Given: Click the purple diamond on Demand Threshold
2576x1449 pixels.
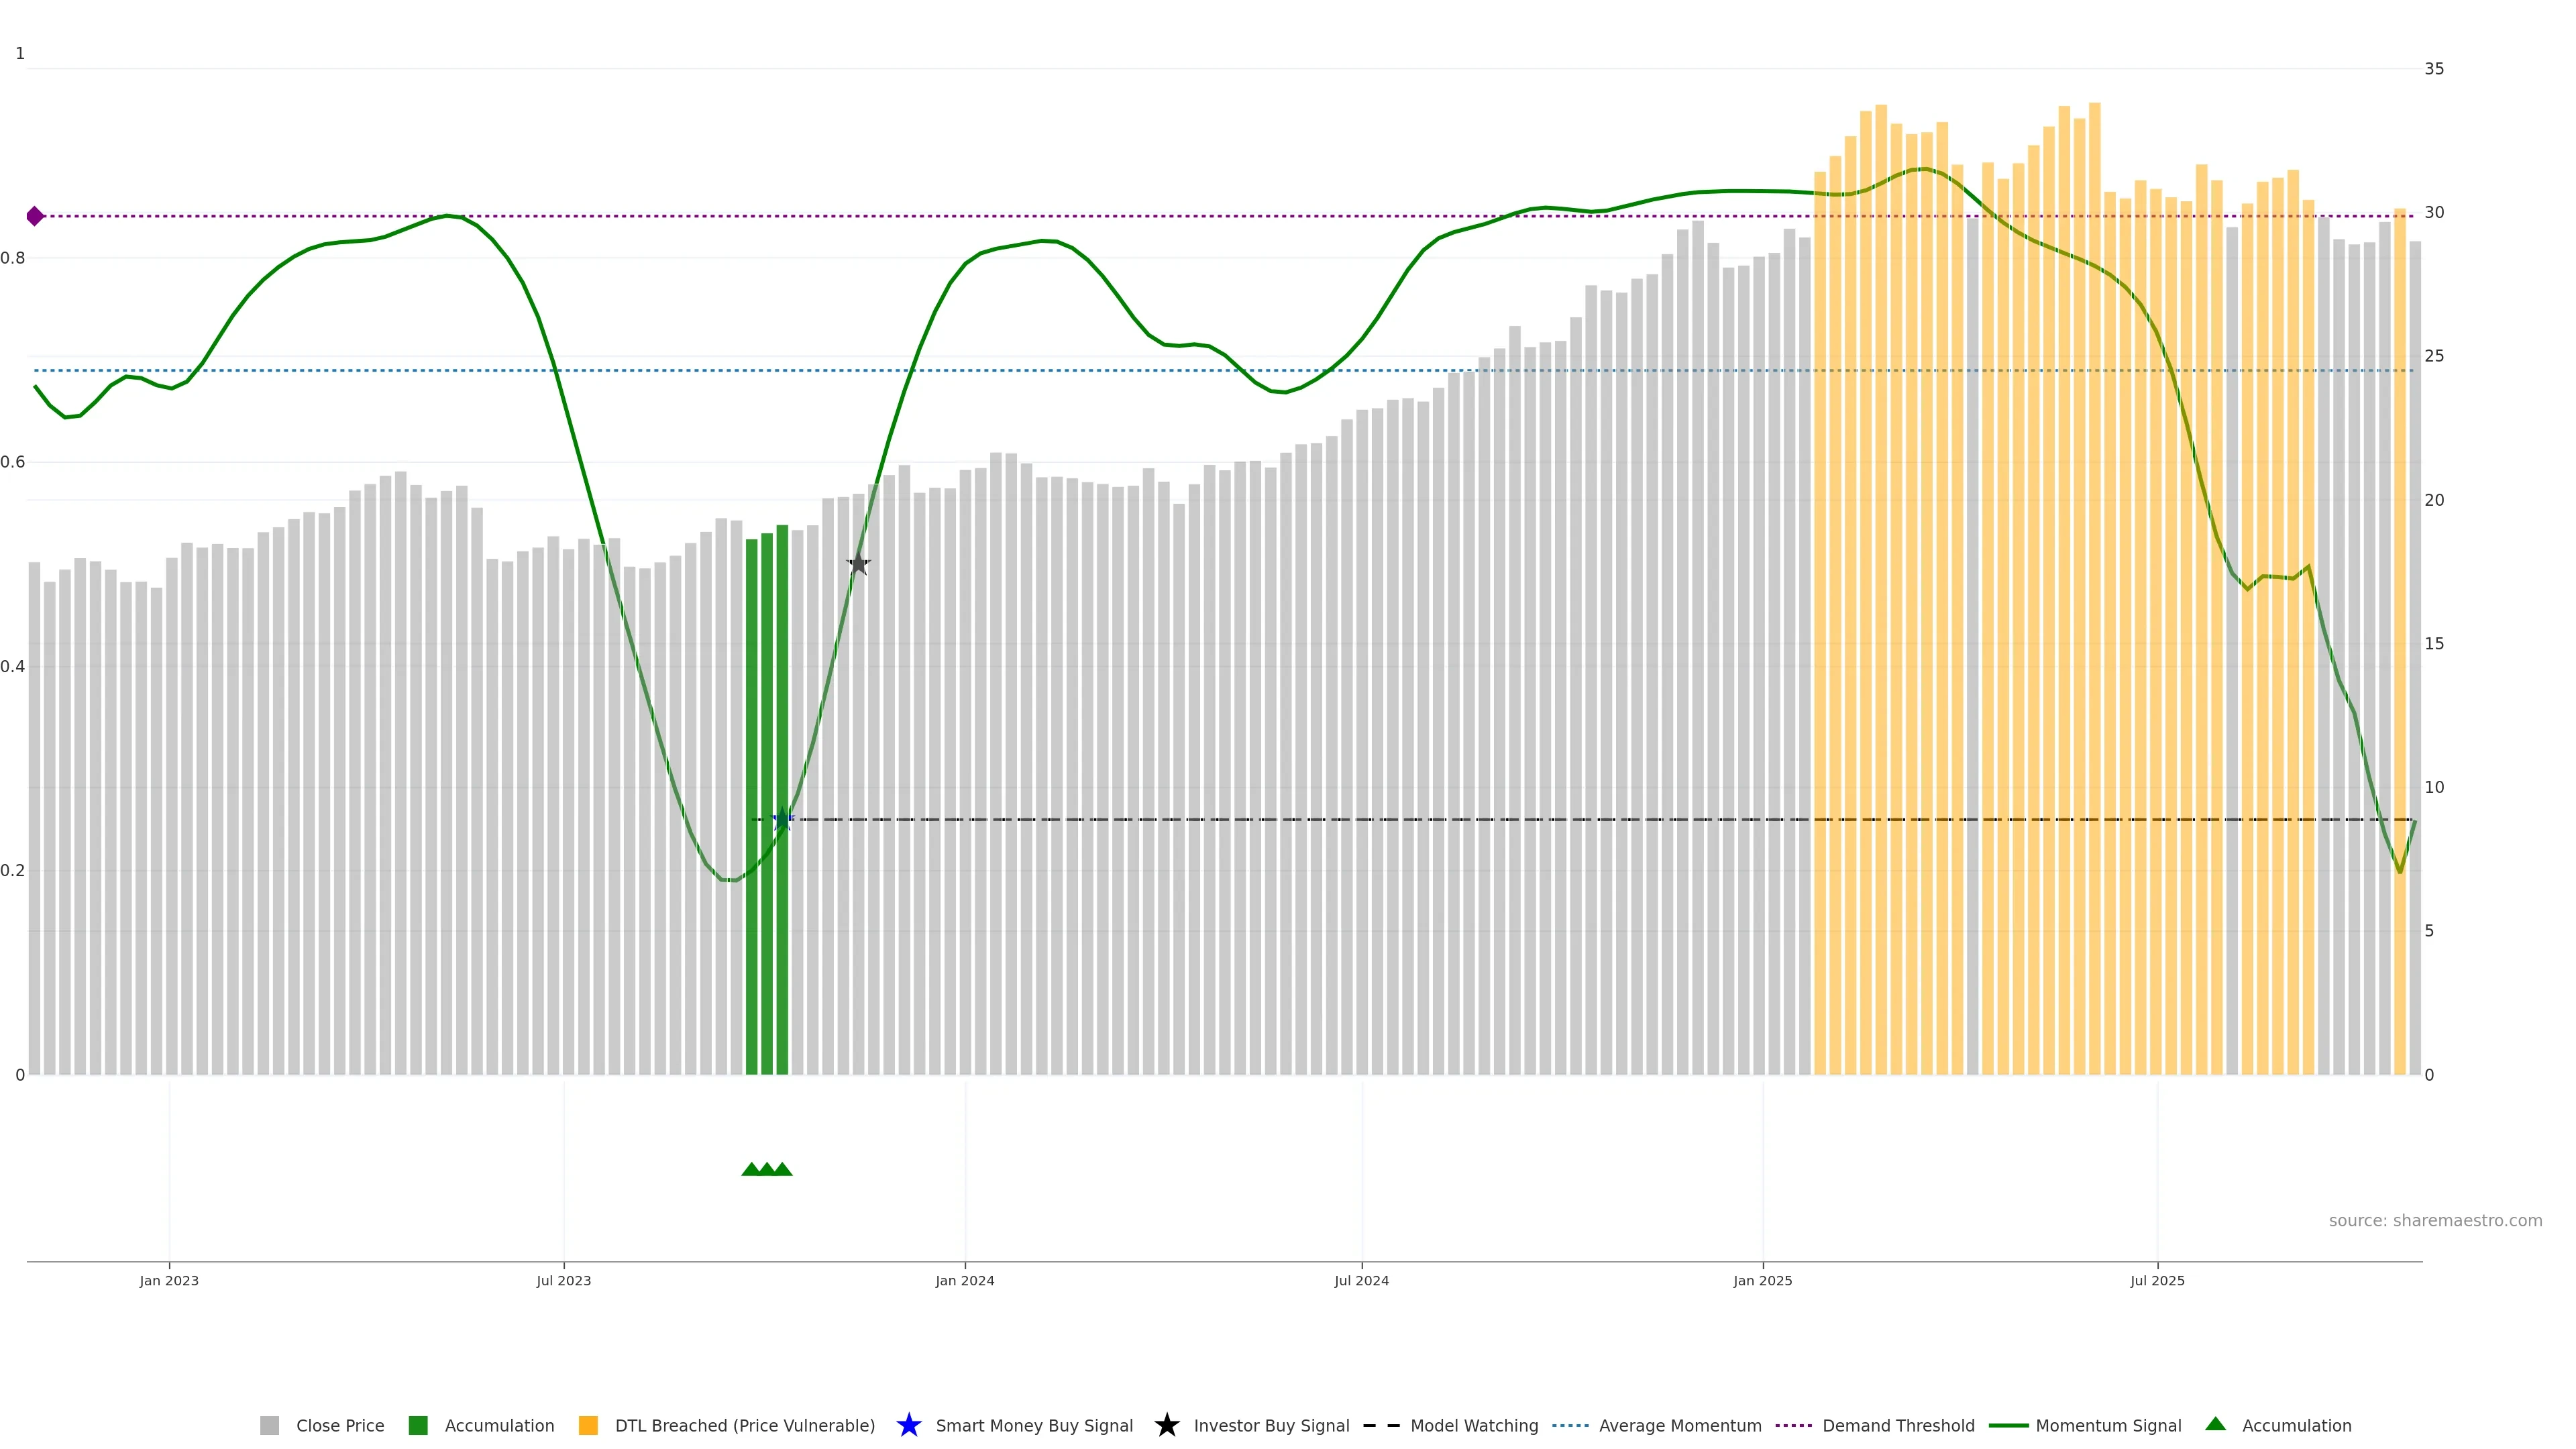Looking at the screenshot, I should [35, 216].
